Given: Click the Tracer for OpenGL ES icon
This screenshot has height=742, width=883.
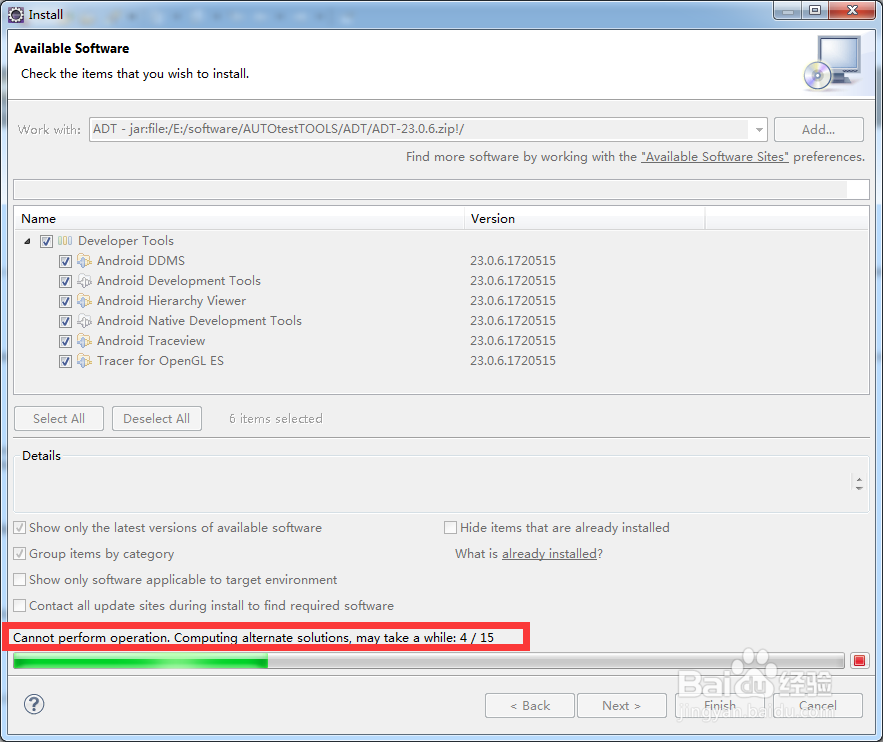Looking at the screenshot, I should (x=84, y=361).
